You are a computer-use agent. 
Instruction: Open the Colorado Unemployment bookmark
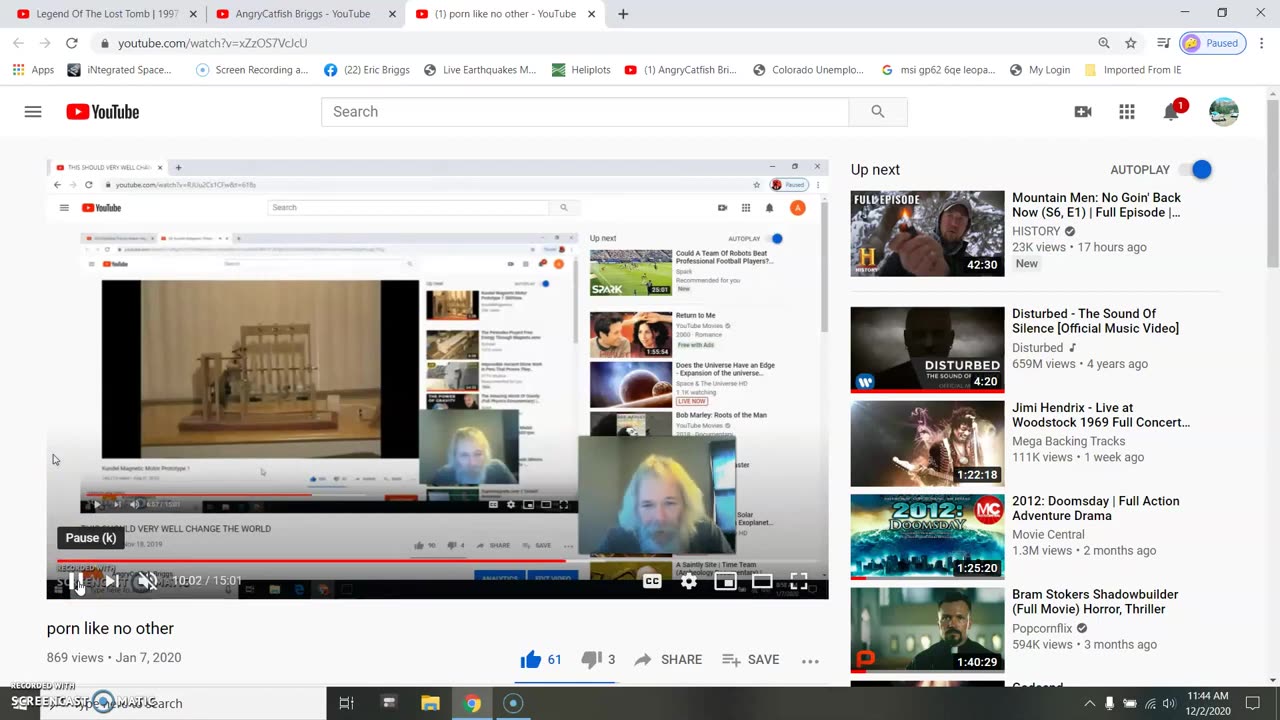pyautogui.click(x=808, y=70)
